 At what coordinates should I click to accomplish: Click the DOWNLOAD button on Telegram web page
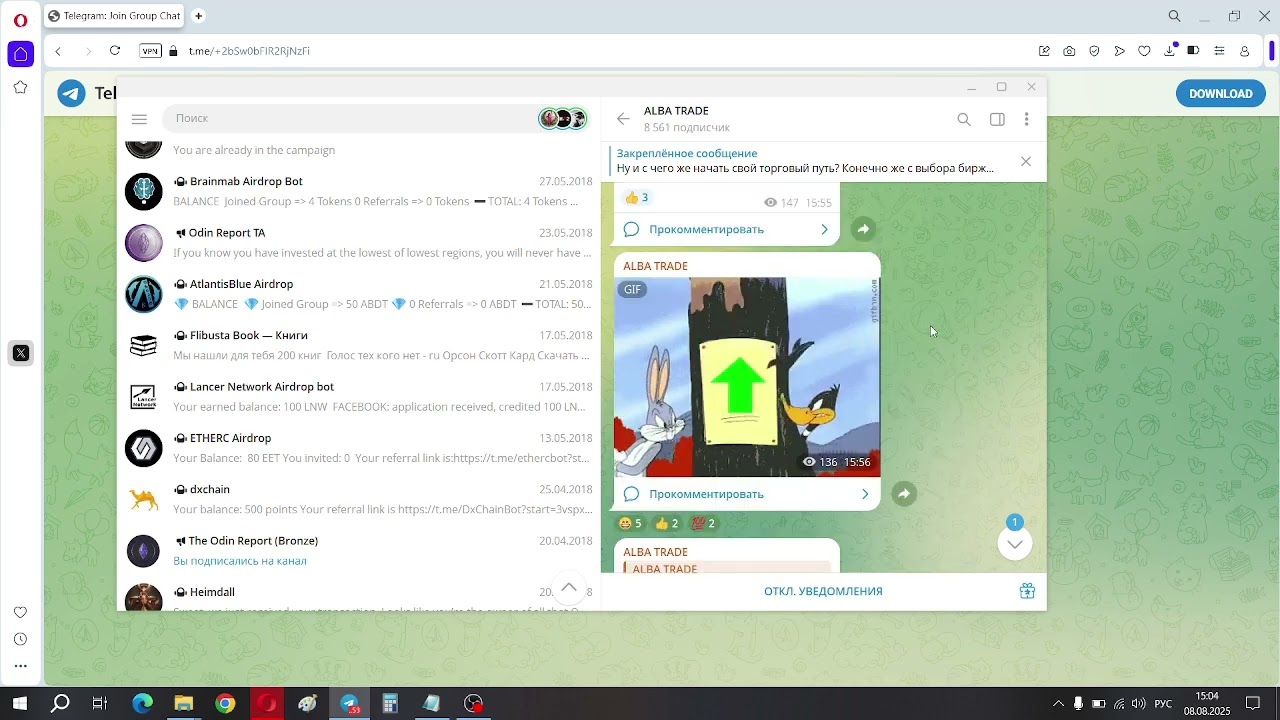coord(1220,94)
